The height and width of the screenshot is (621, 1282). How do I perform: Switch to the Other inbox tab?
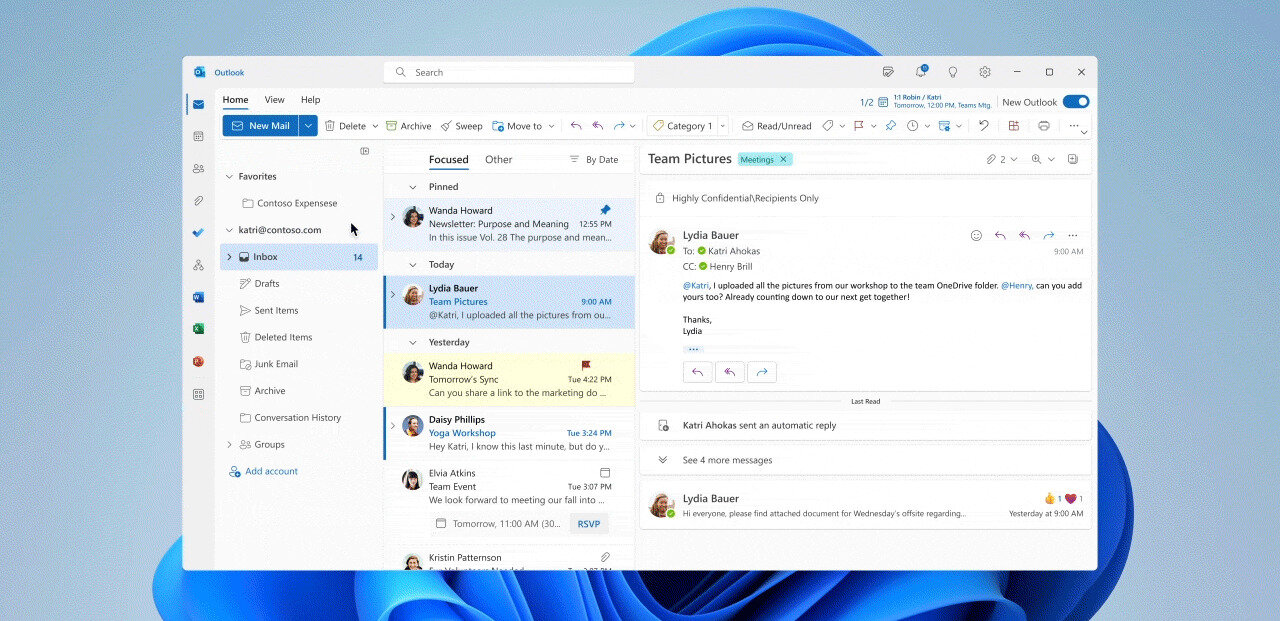pos(498,160)
